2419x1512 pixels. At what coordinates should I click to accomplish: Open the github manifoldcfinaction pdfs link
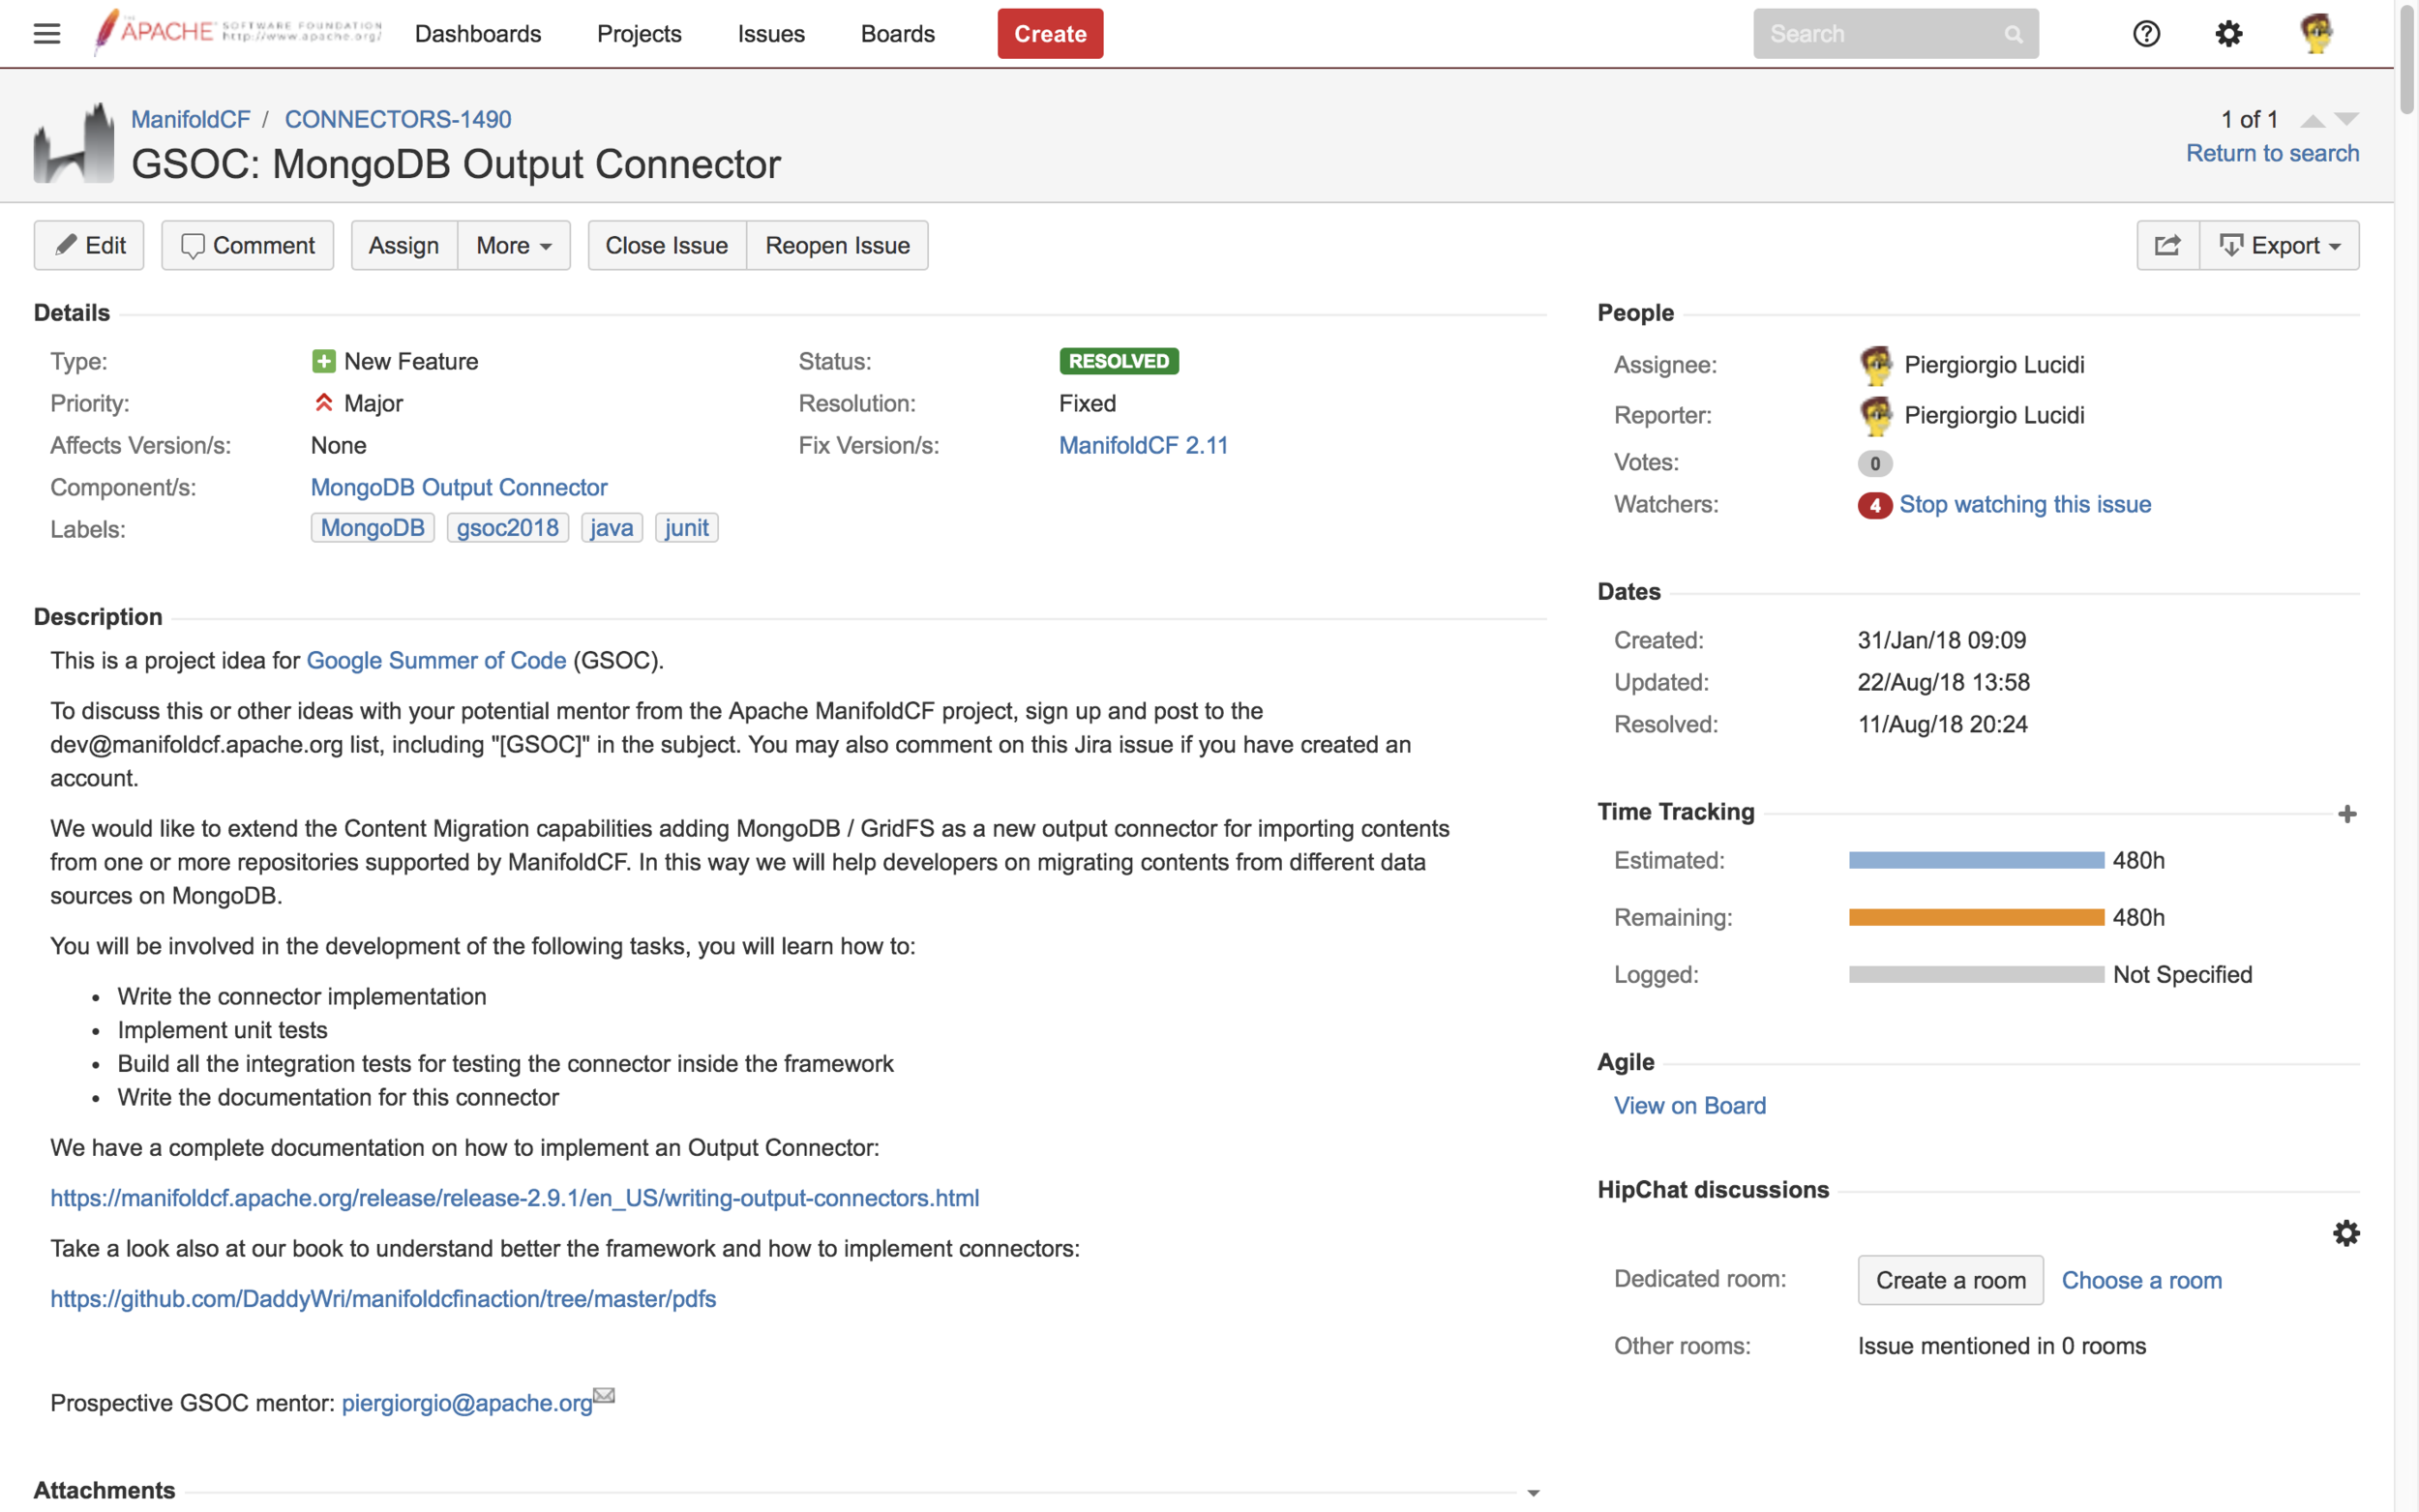(x=383, y=1299)
